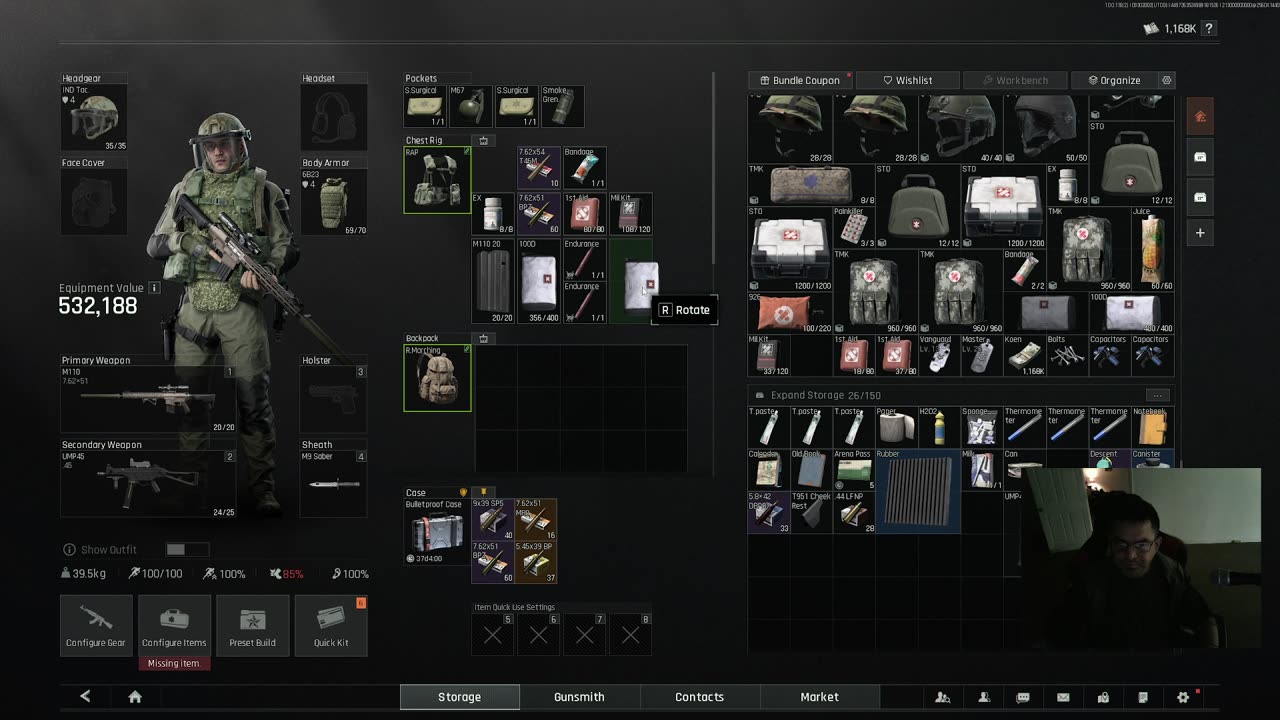Open the second storage page tab
The height and width of the screenshot is (720, 1280).
pos(1200,156)
